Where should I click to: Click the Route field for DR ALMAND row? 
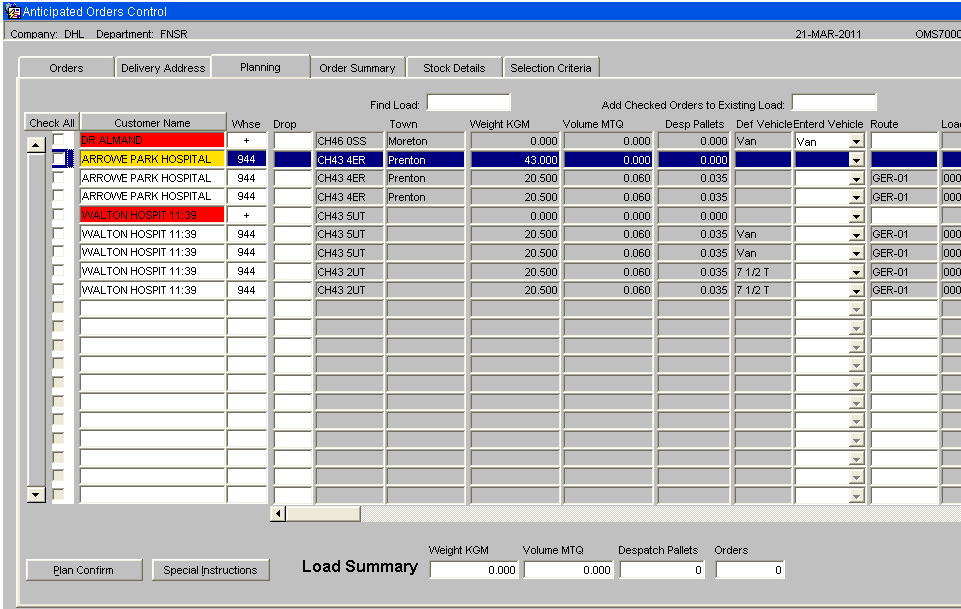(904, 141)
